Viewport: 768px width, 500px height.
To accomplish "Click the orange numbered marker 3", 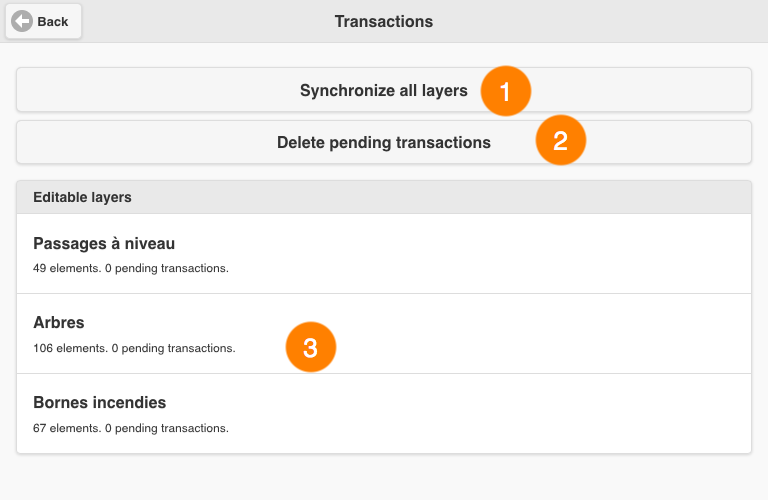I will tap(311, 347).
